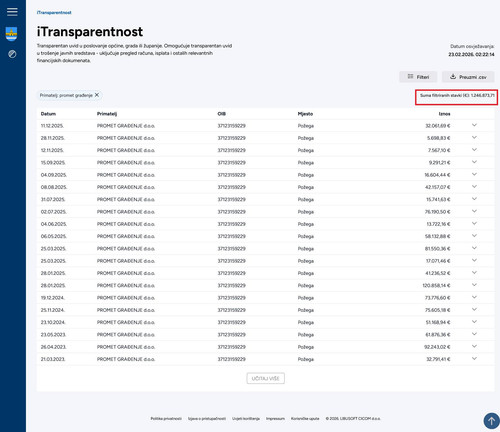
Task: Expand the 04.09.2025 payment row
Action: [x=474, y=175]
